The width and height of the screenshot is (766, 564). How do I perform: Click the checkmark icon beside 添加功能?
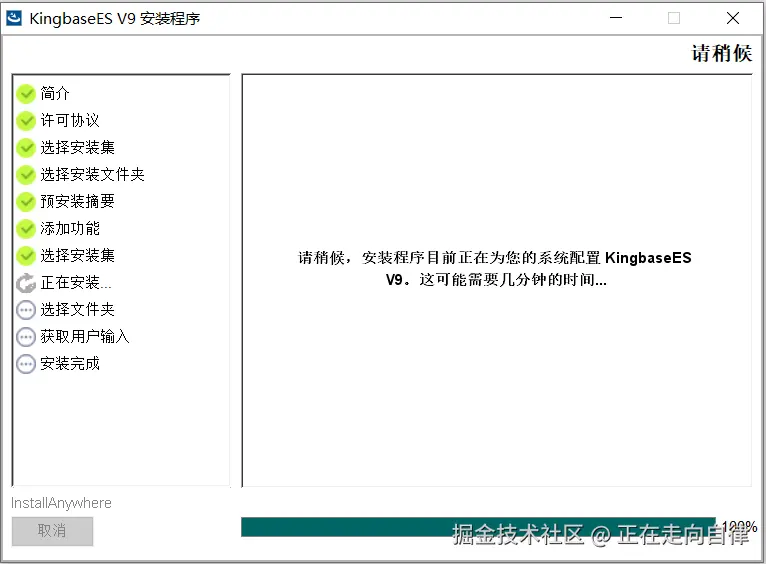click(x=26, y=229)
